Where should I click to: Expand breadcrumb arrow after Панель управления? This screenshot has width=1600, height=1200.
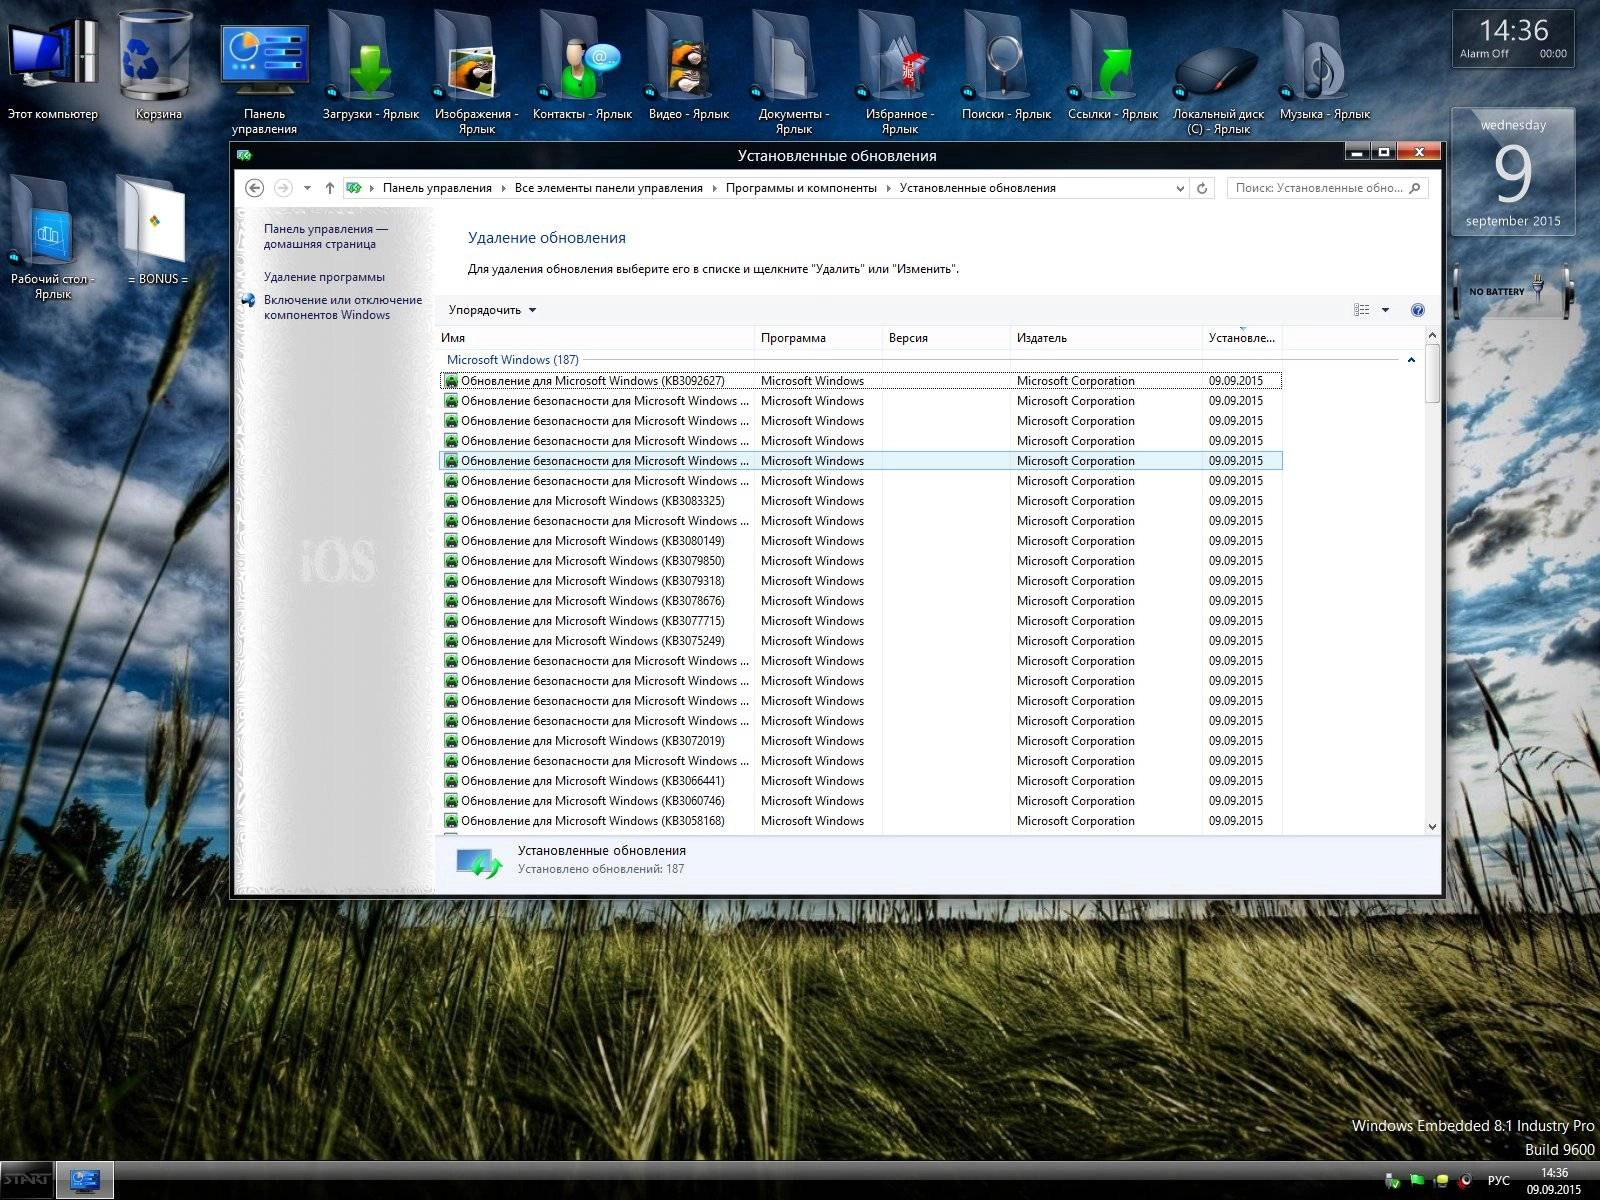pos(503,188)
